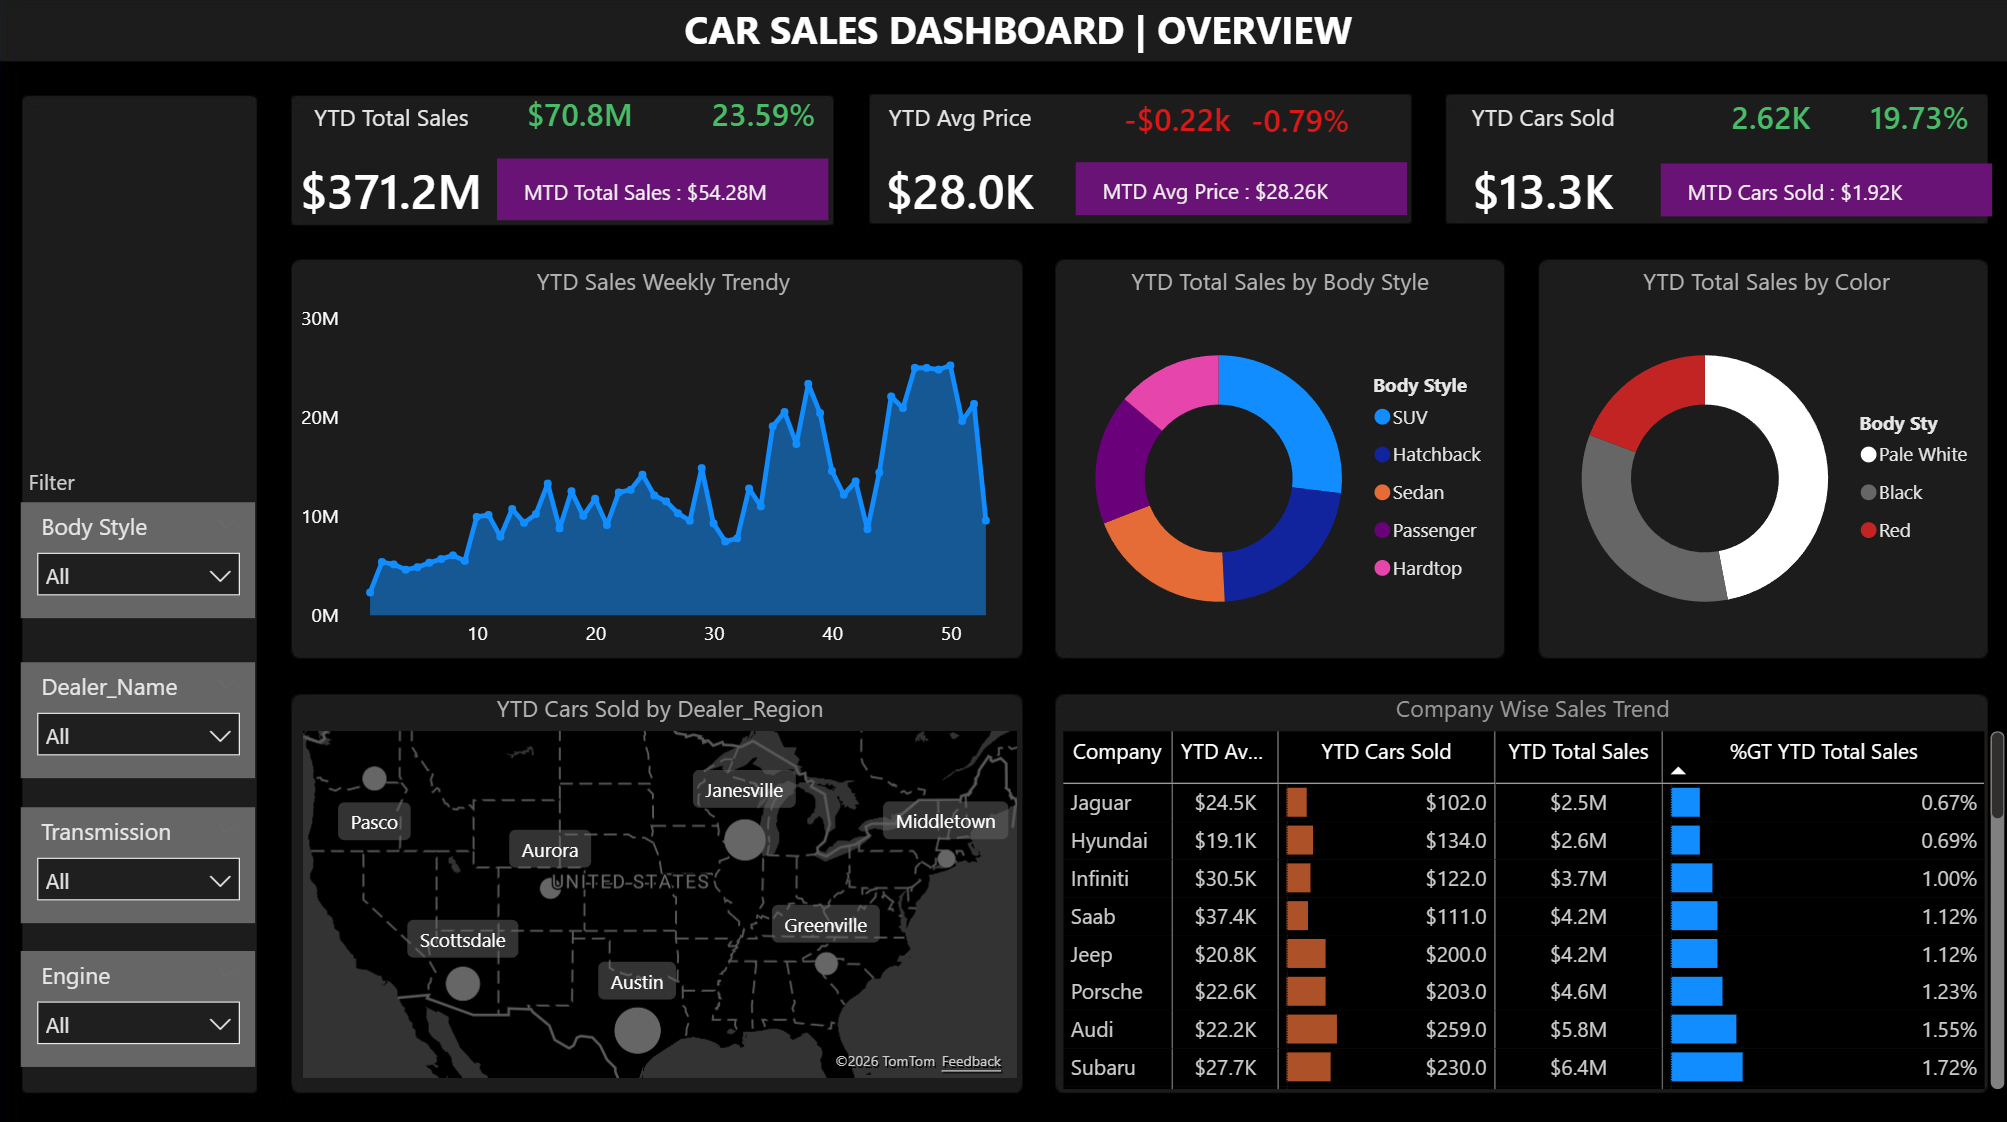The height and width of the screenshot is (1122, 2007).
Task: Click the Company Wise Sales Trend title
Action: tap(1532, 709)
